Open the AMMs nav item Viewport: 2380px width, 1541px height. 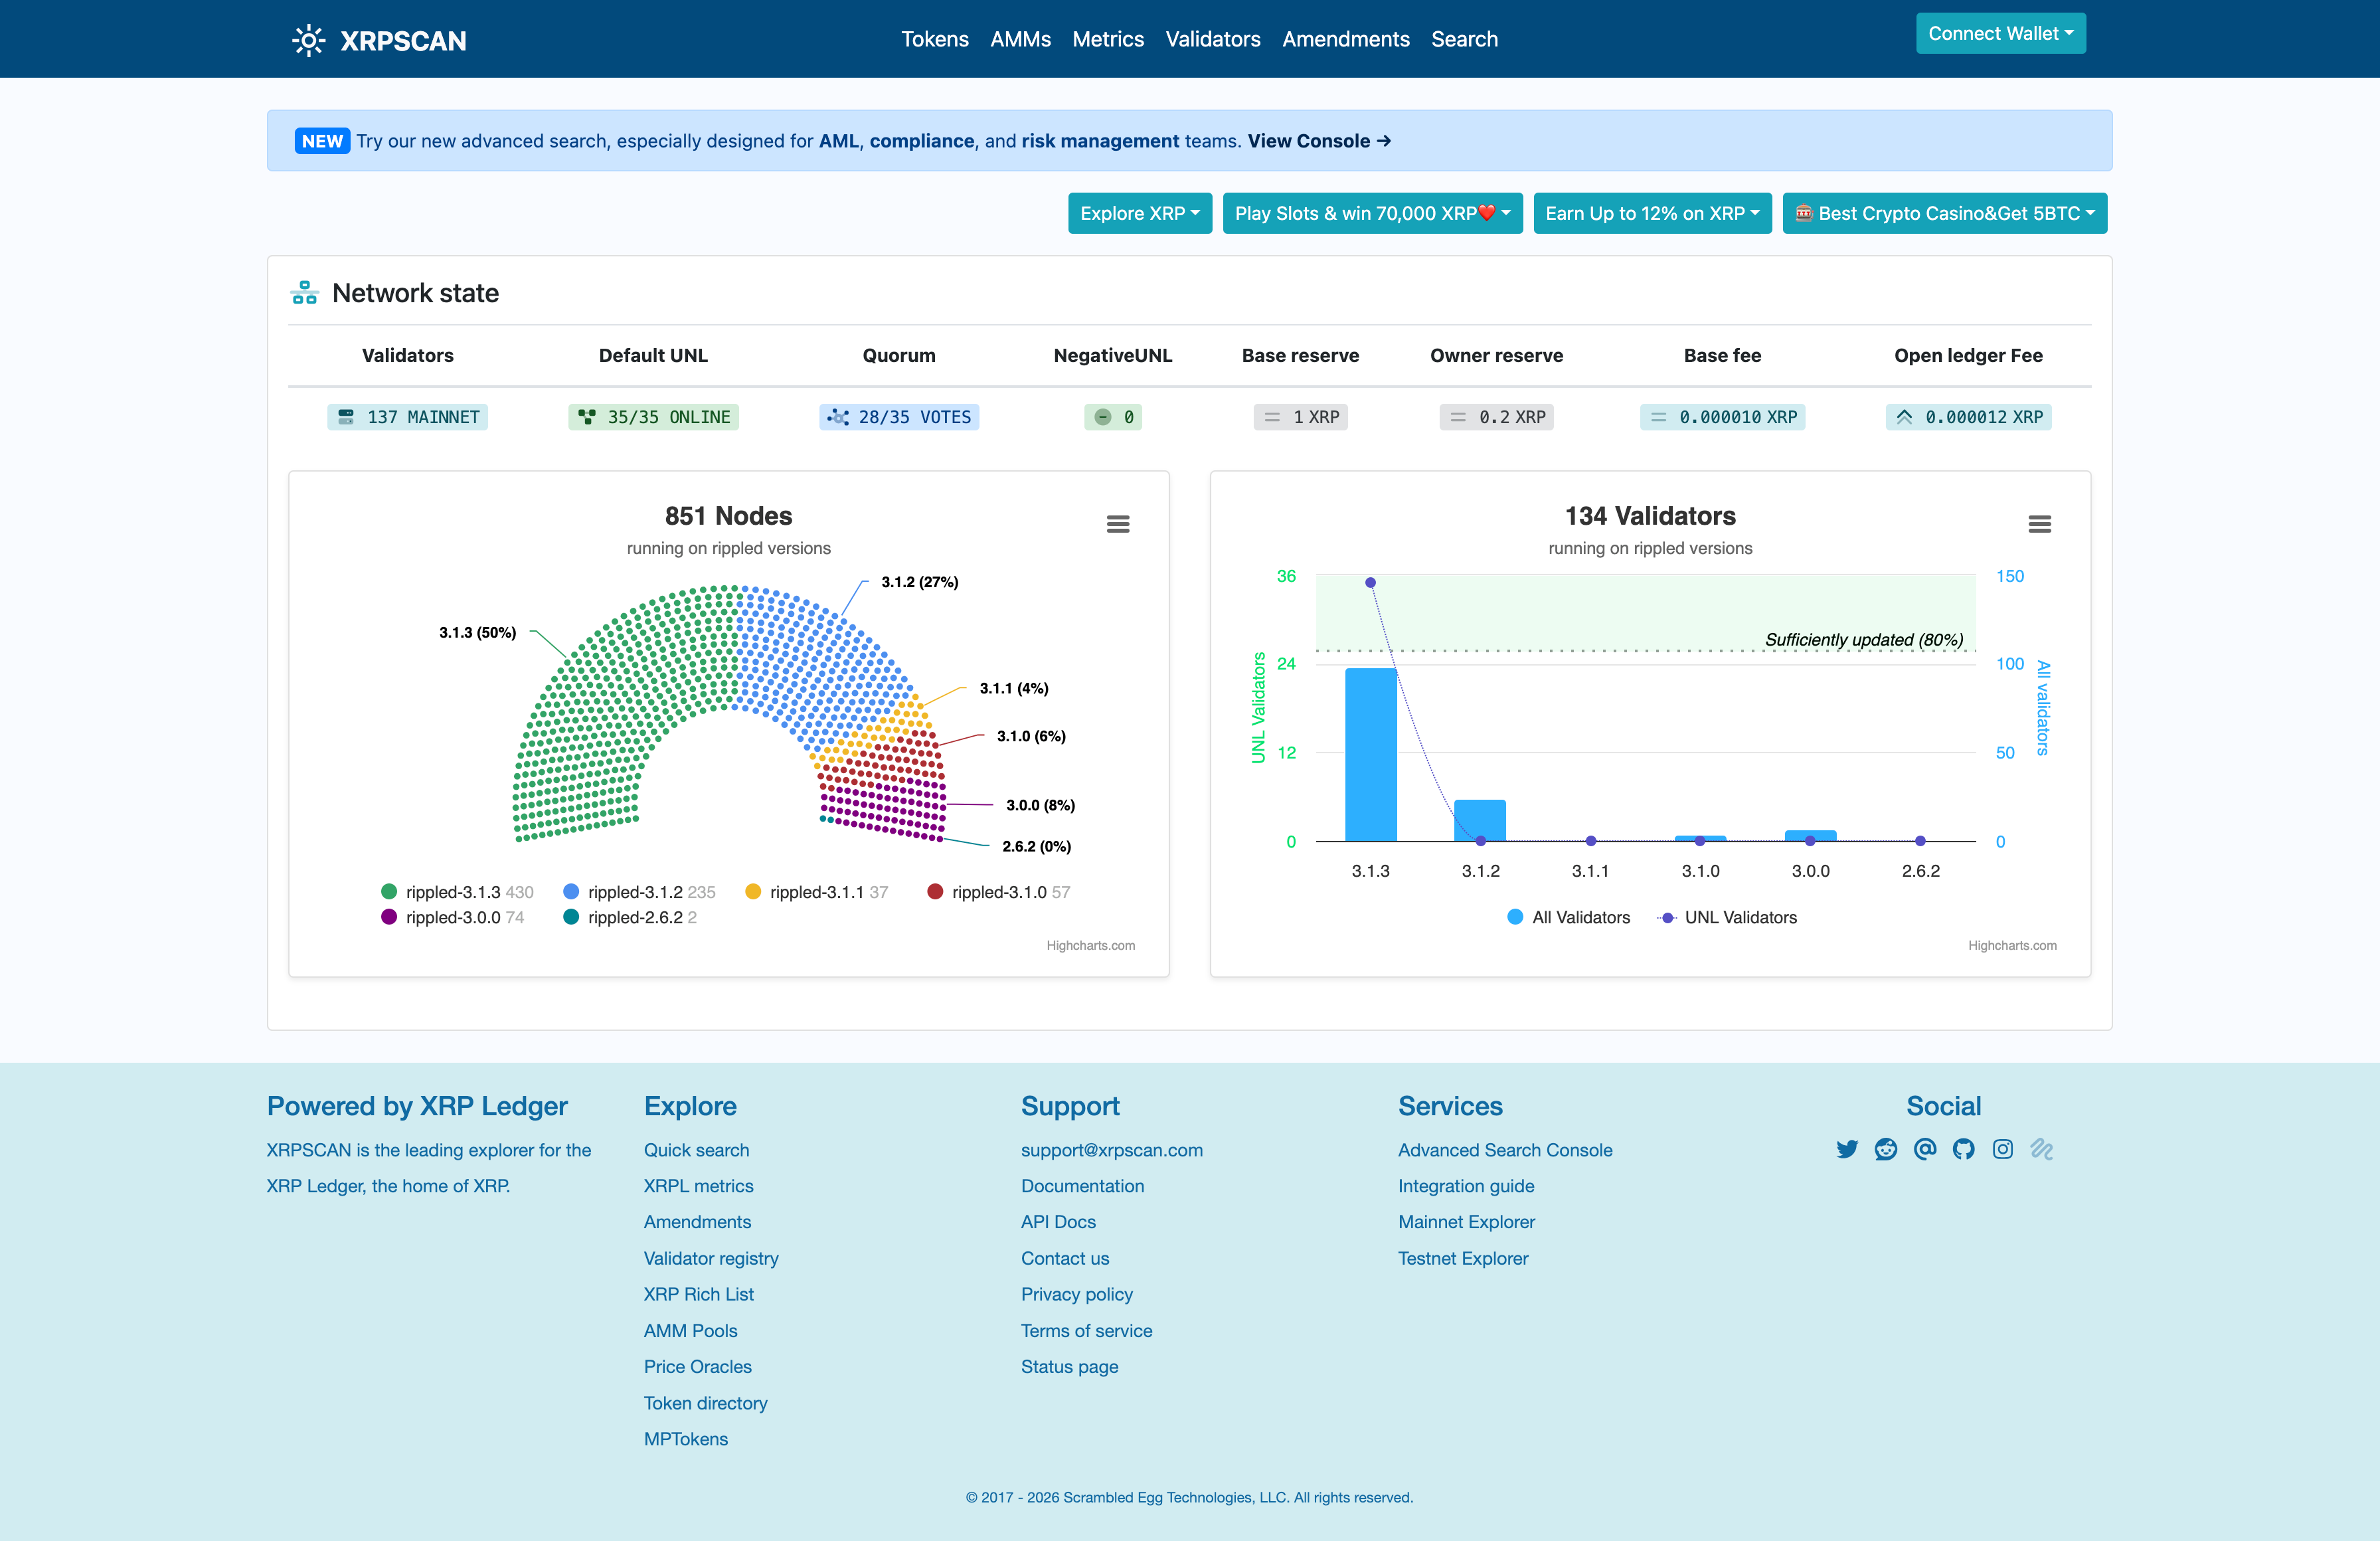pyautogui.click(x=1020, y=39)
